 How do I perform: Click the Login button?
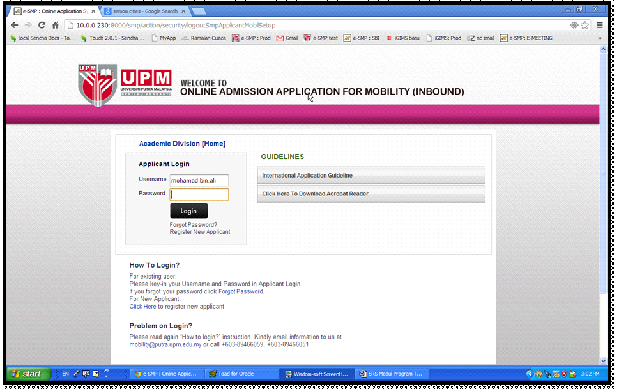click(x=189, y=211)
